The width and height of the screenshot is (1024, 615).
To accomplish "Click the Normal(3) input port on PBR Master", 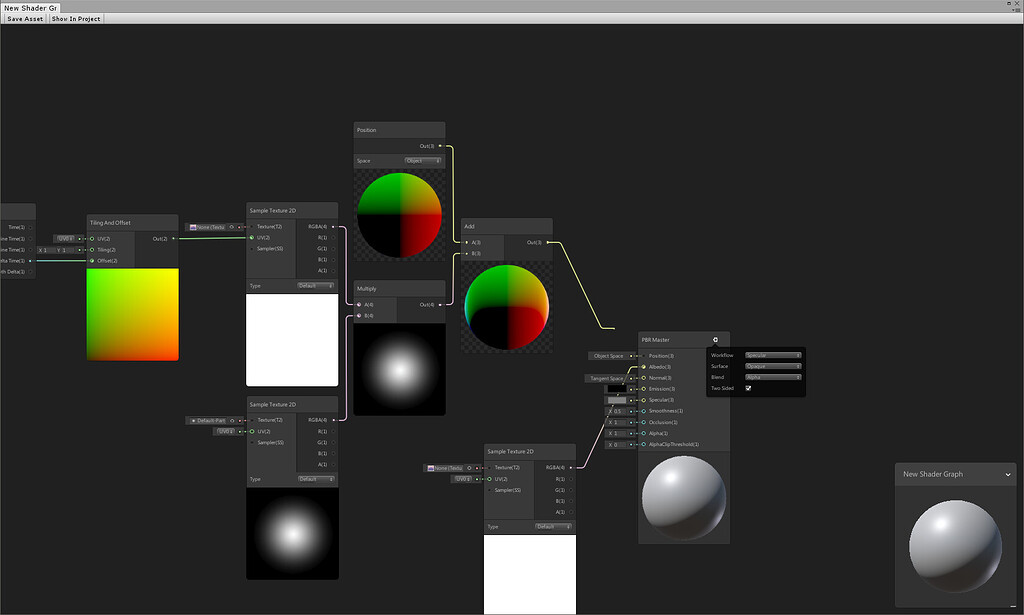I will coord(644,378).
